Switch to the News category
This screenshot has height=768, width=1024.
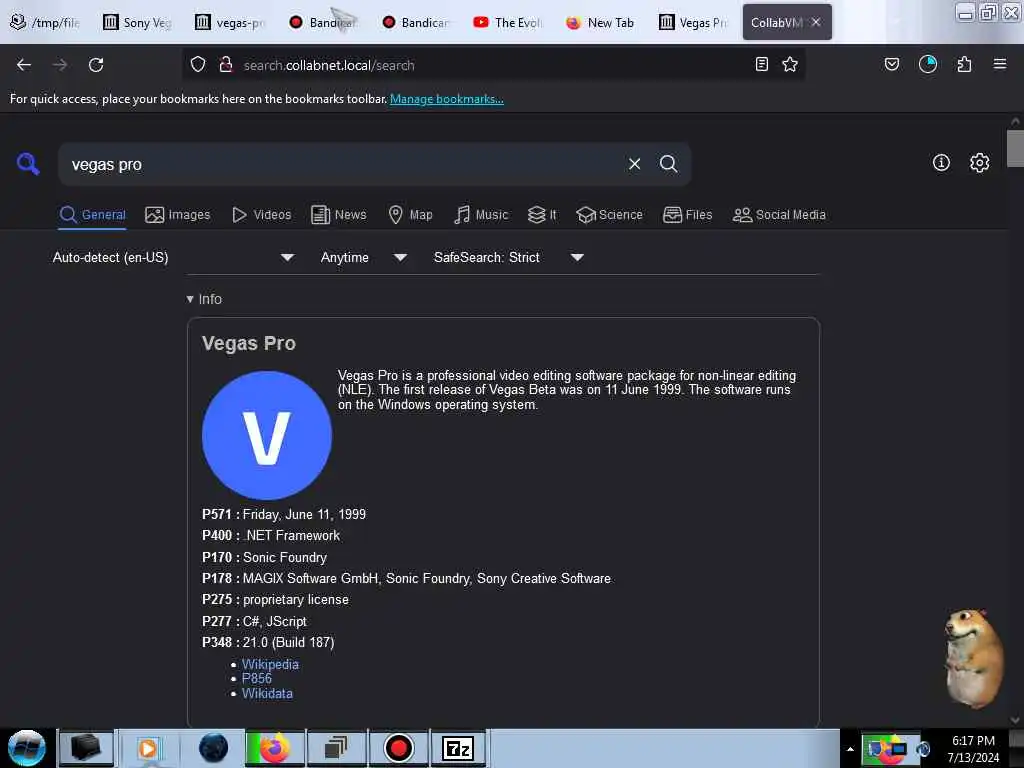[x=338, y=214]
